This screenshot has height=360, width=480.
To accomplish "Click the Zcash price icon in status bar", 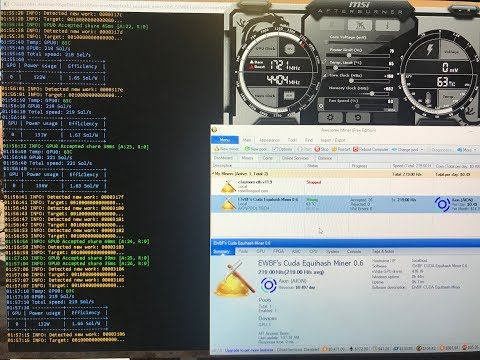I will tap(419, 348).
